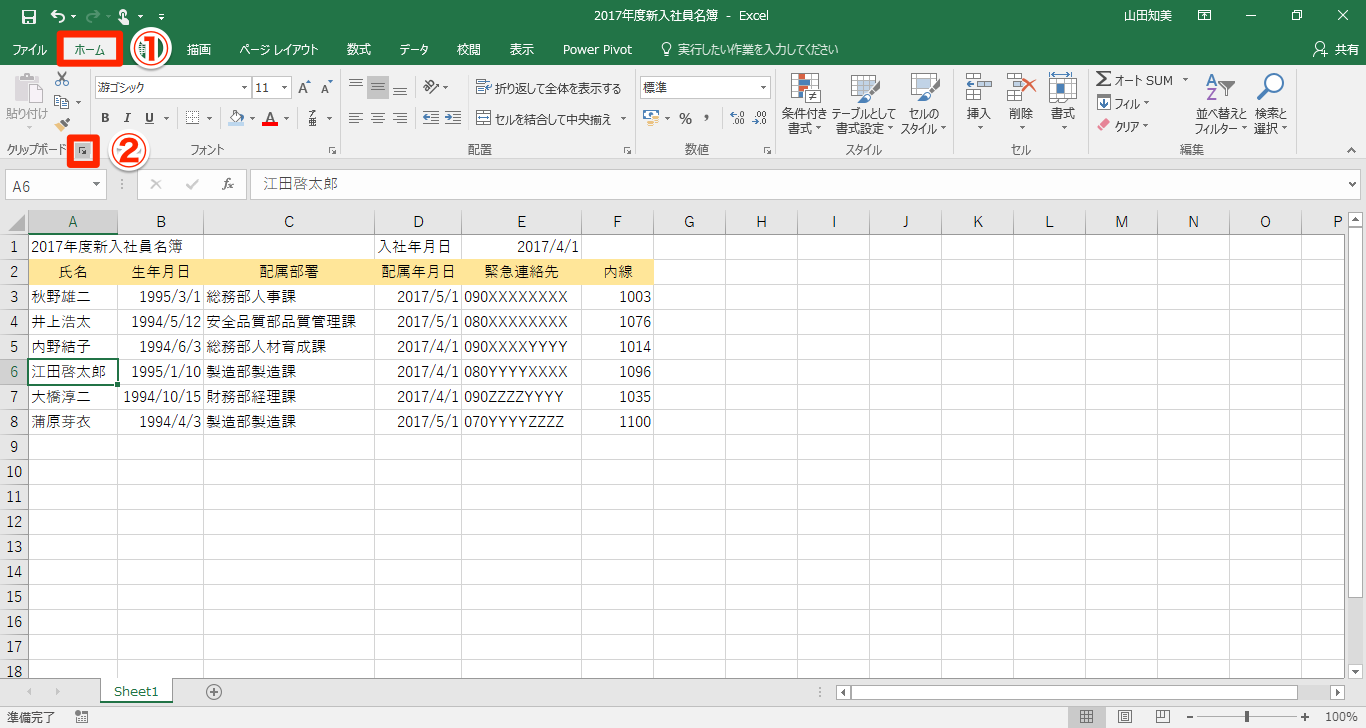Toggle middle vertical alignment

click(378, 88)
